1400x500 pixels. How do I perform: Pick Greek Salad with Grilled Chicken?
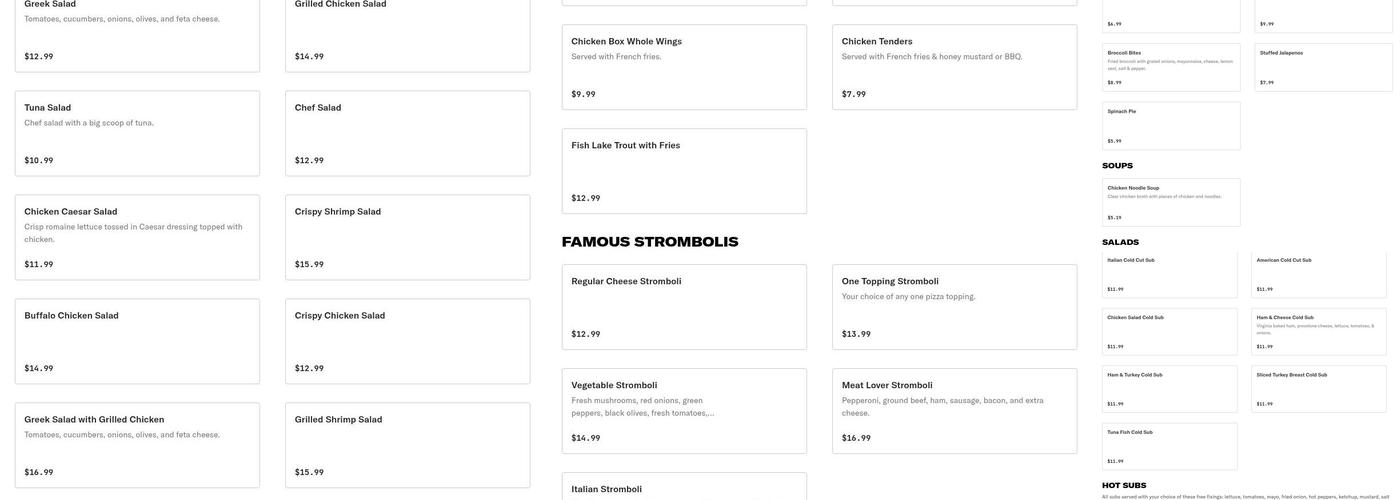tap(137, 446)
